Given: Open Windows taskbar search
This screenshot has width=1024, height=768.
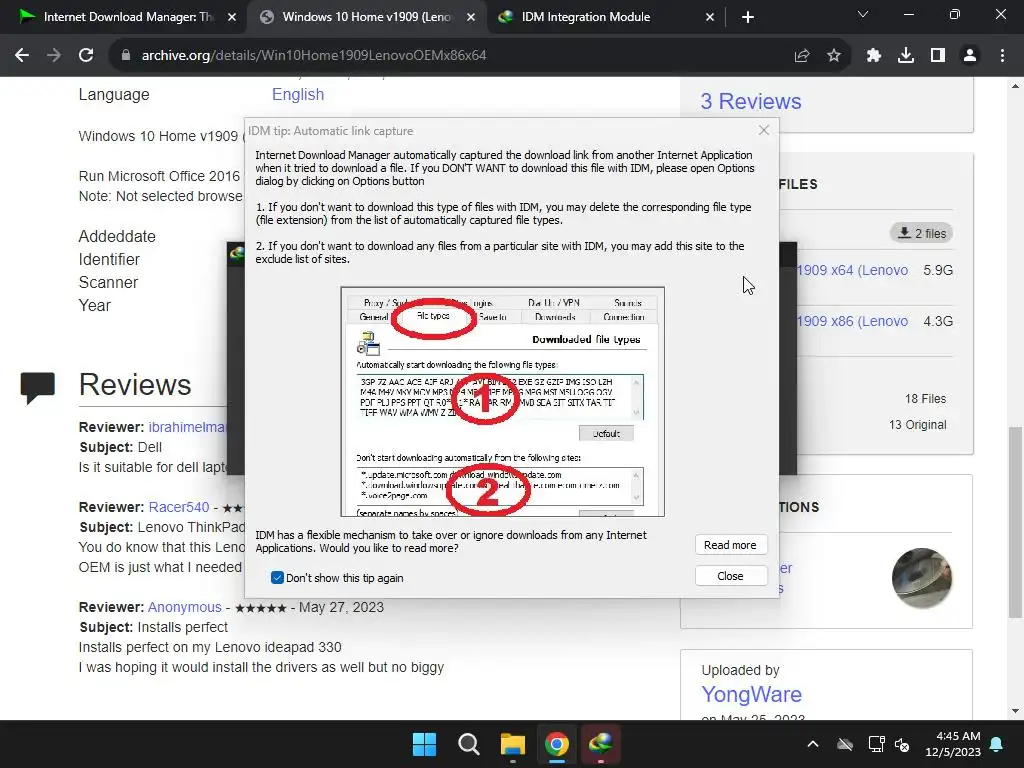Looking at the screenshot, I should 468,744.
